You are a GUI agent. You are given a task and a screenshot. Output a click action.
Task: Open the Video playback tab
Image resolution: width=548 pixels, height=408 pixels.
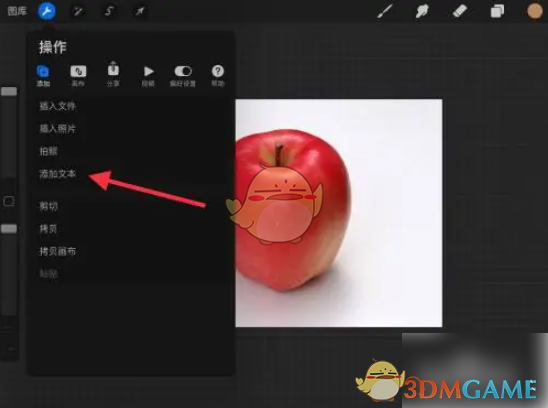pyautogui.click(x=148, y=76)
